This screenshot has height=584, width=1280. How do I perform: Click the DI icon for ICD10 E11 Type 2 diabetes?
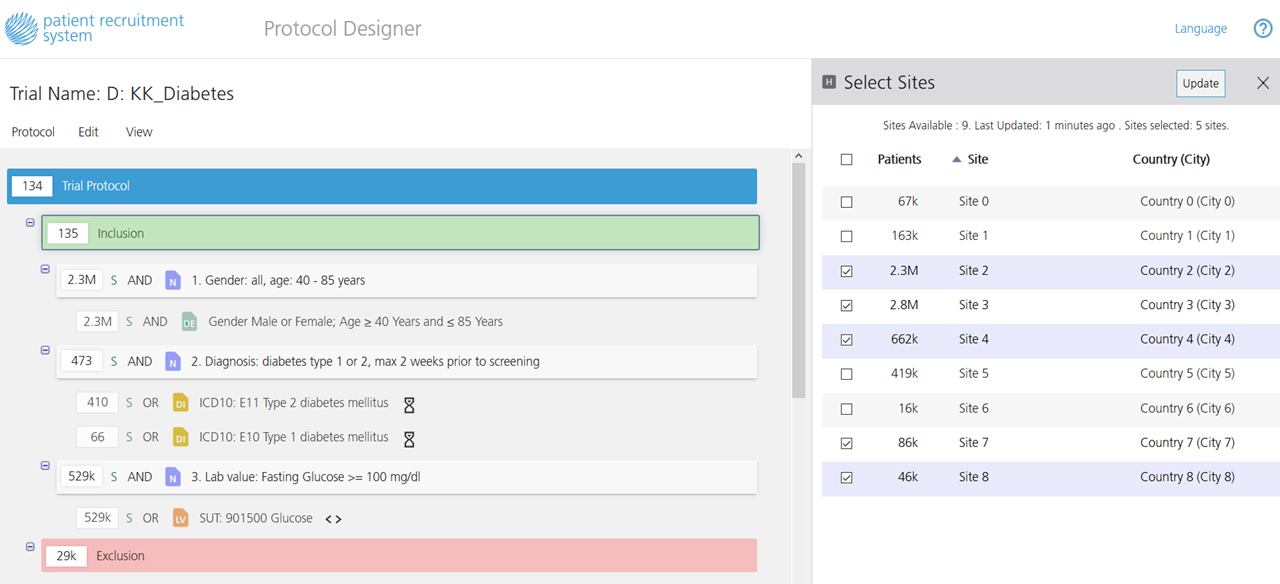pyautogui.click(x=180, y=403)
